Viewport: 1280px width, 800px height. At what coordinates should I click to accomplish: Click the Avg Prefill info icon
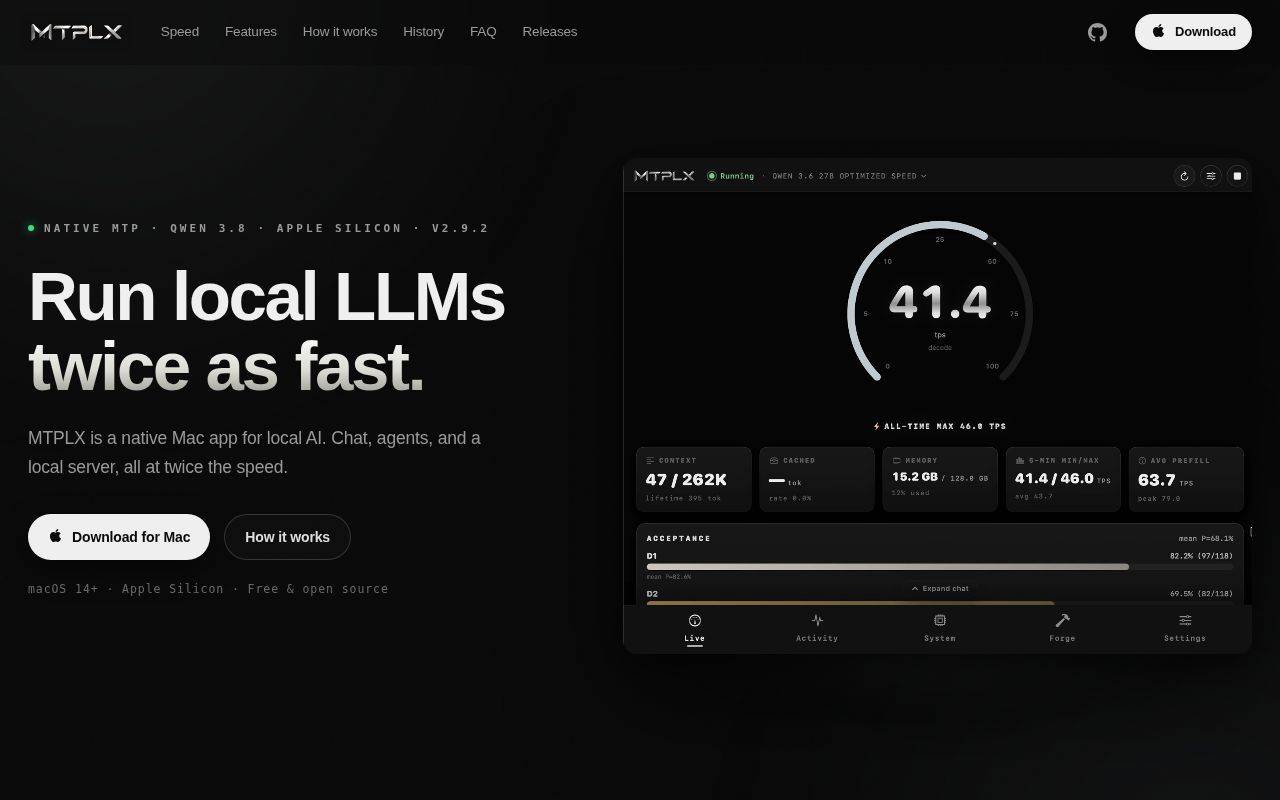click(1142, 461)
